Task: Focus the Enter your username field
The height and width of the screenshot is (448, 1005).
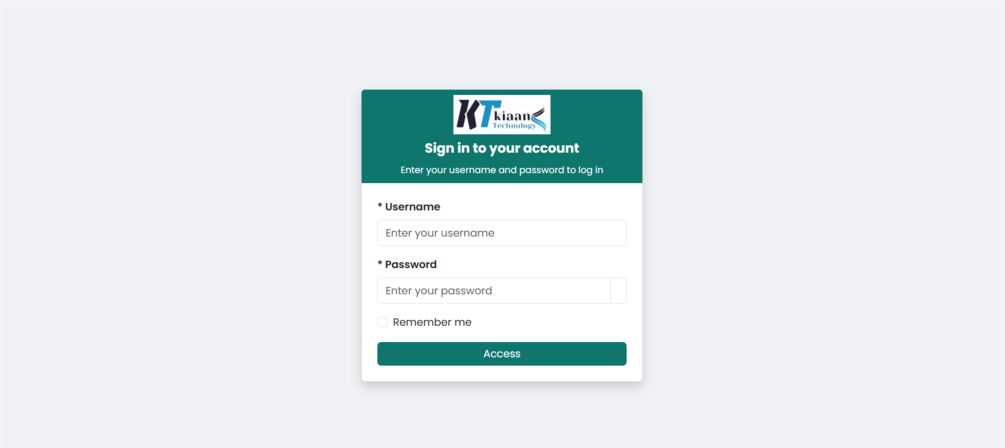Action: (502, 233)
